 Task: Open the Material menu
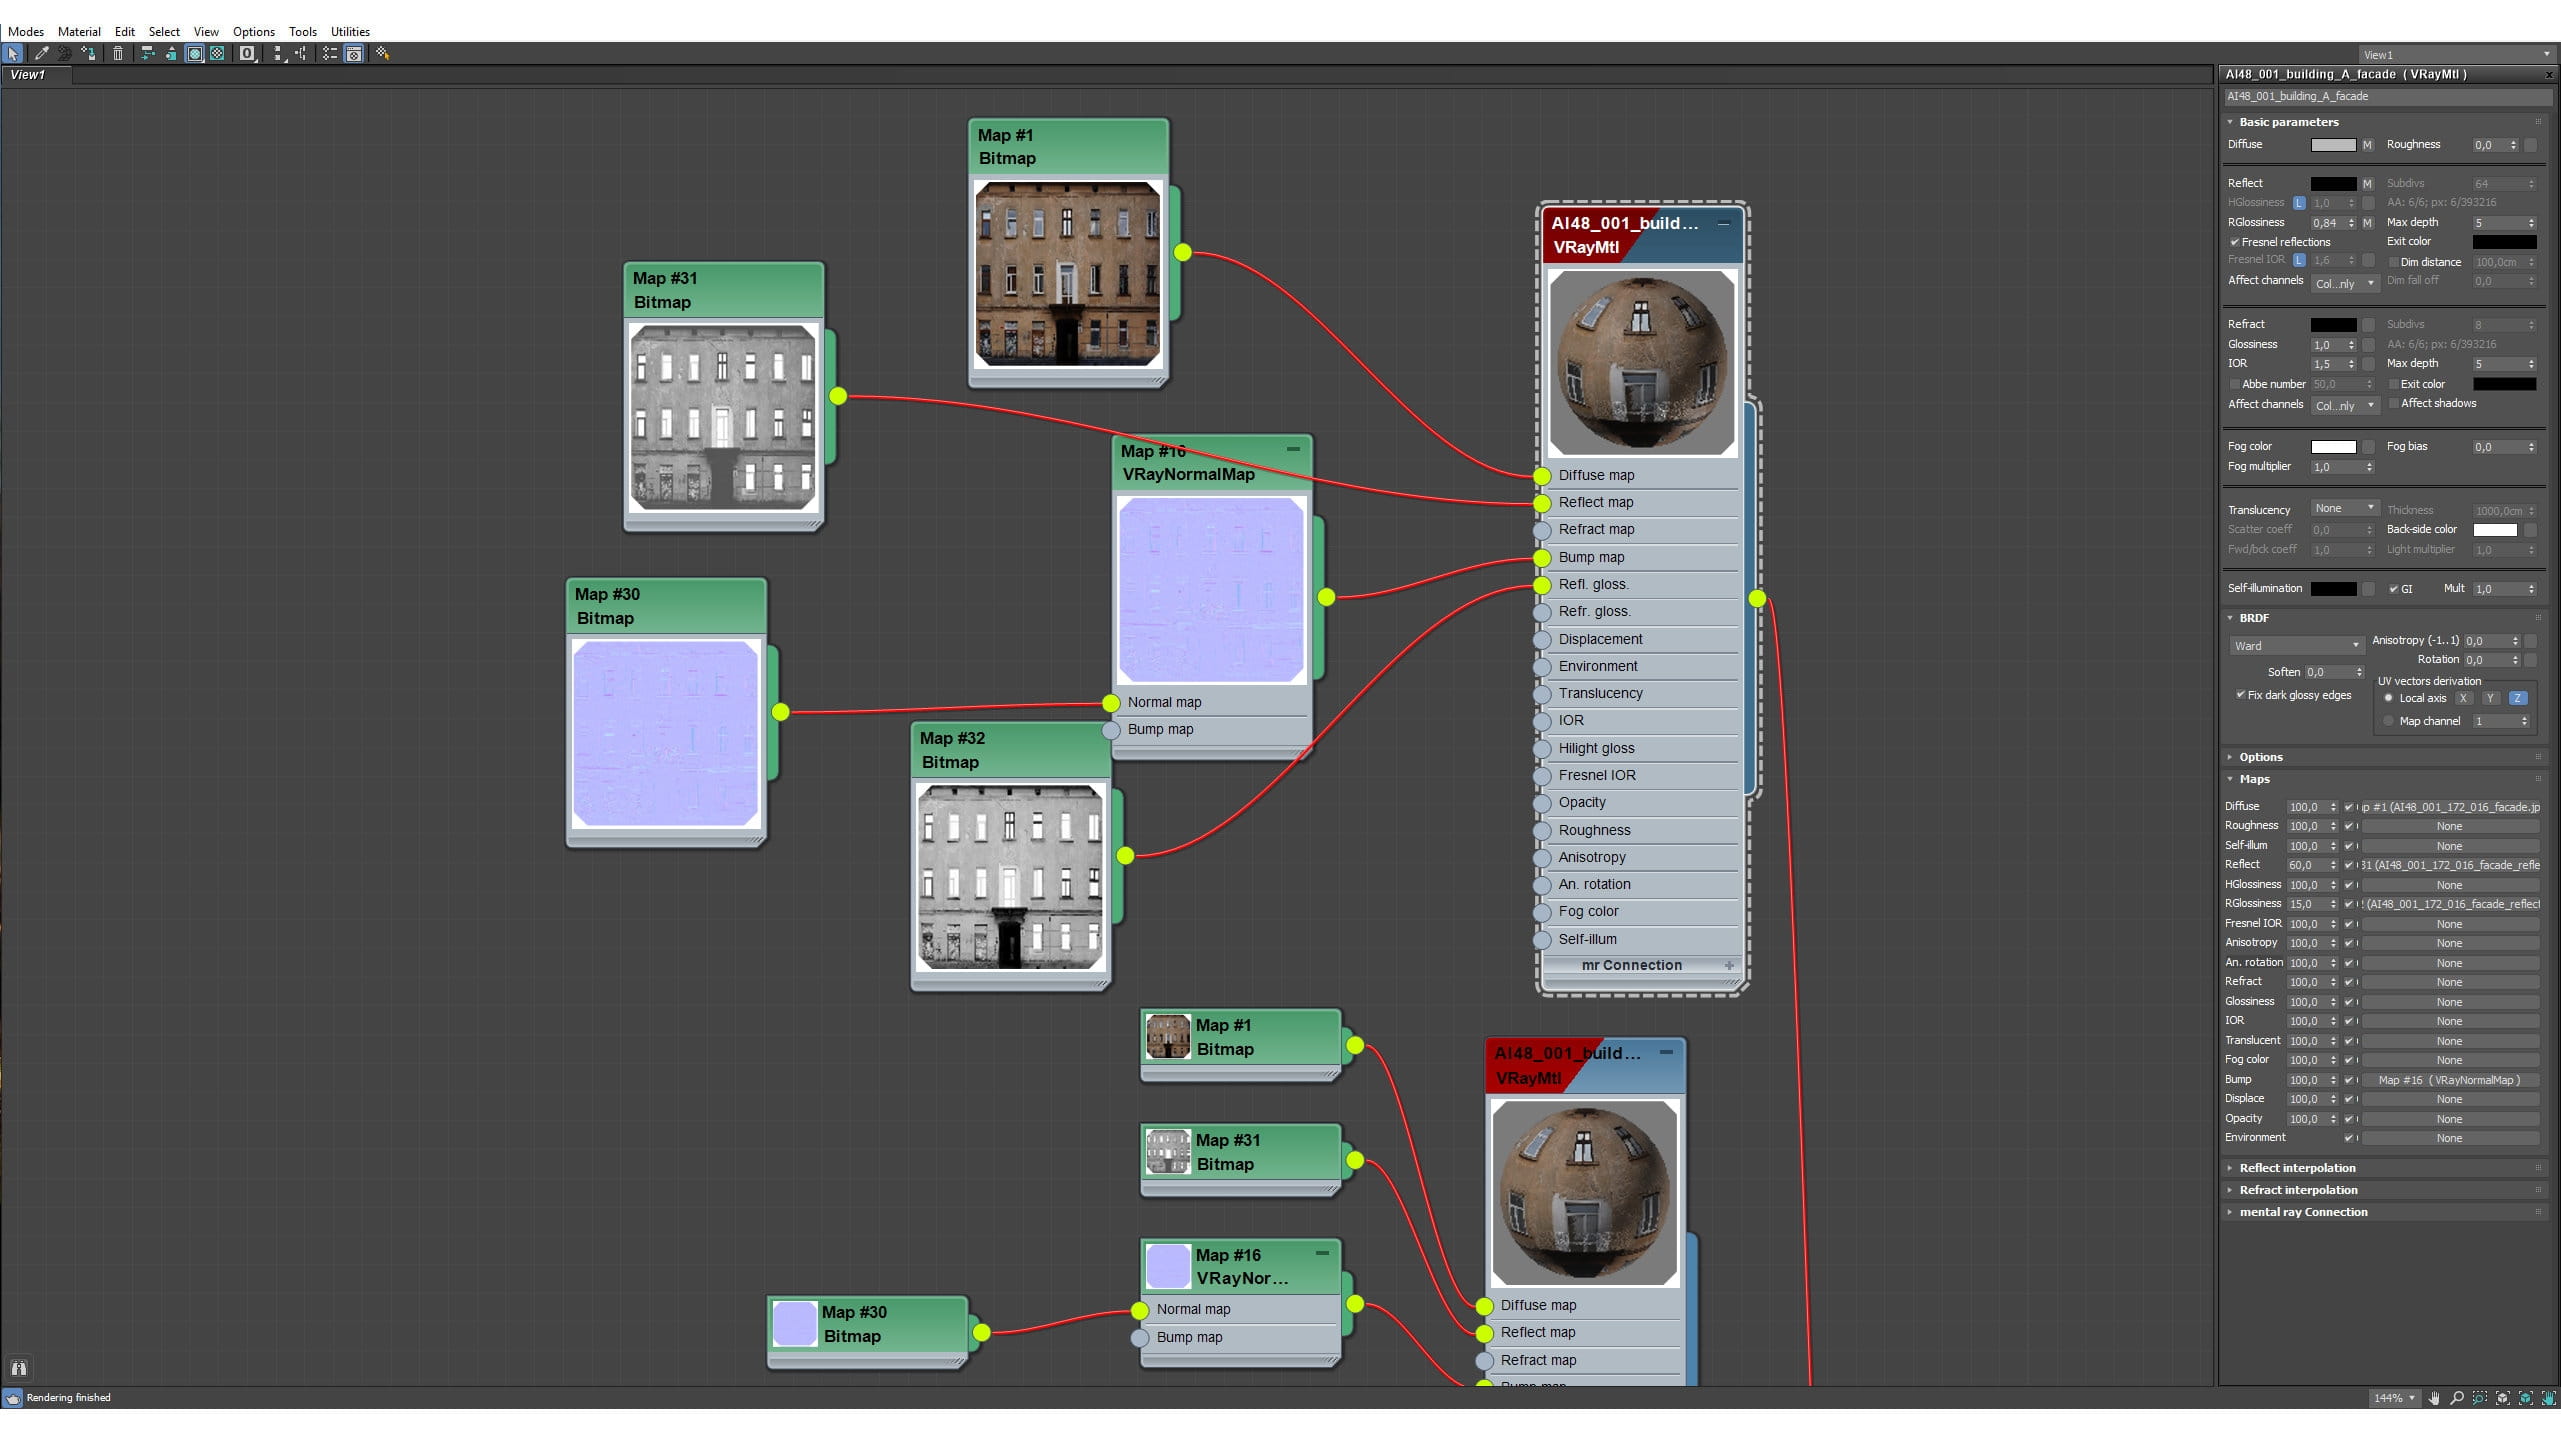(x=79, y=31)
